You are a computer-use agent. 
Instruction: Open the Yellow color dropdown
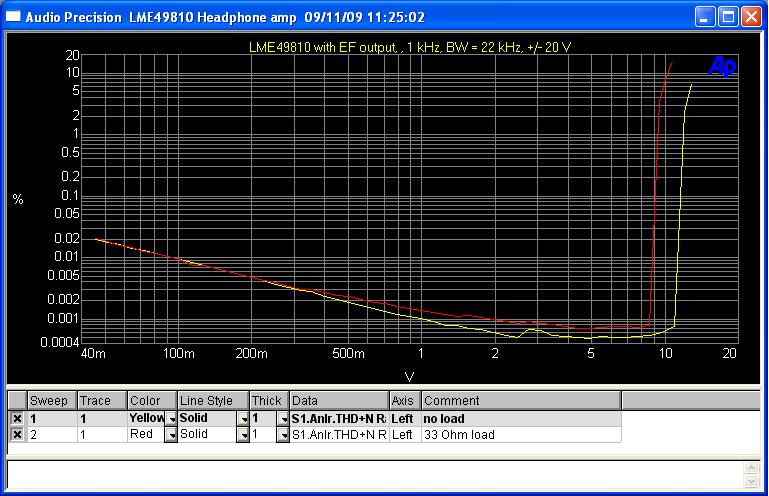[x=171, y=418]
